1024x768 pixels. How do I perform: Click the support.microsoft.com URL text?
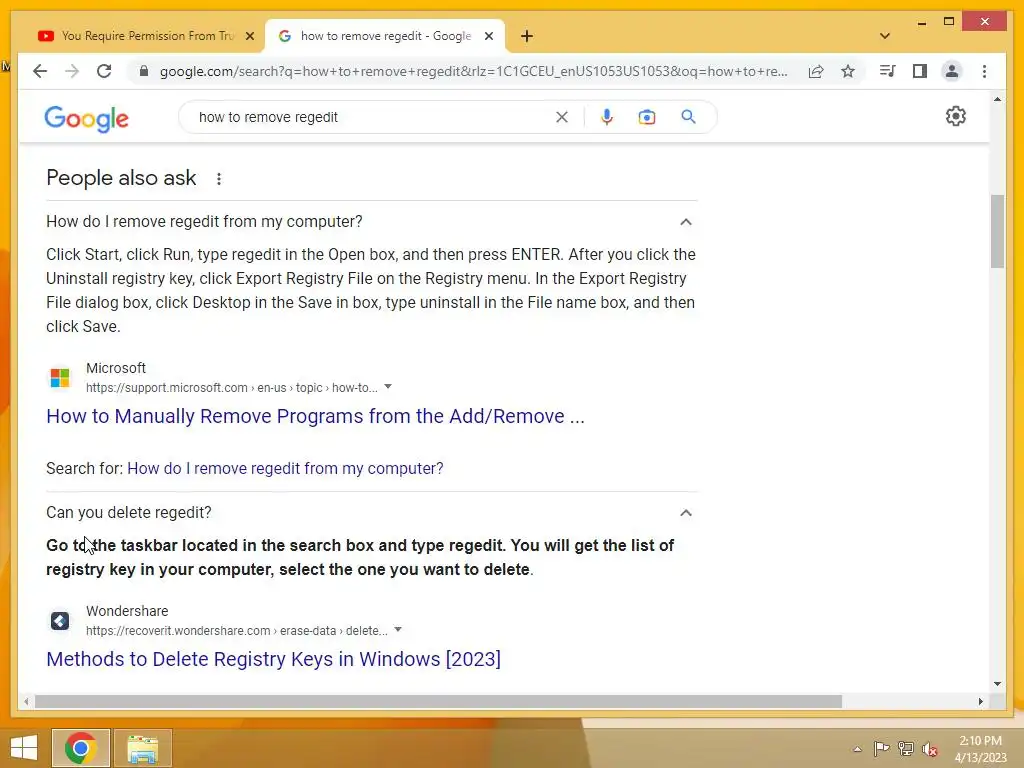pos(232,387)
